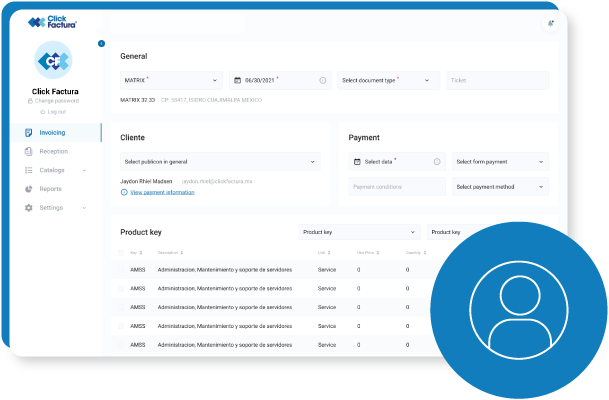
Task: Click the Reports pie chart icon
Action: pyautogui.click(x=28, y=189)
